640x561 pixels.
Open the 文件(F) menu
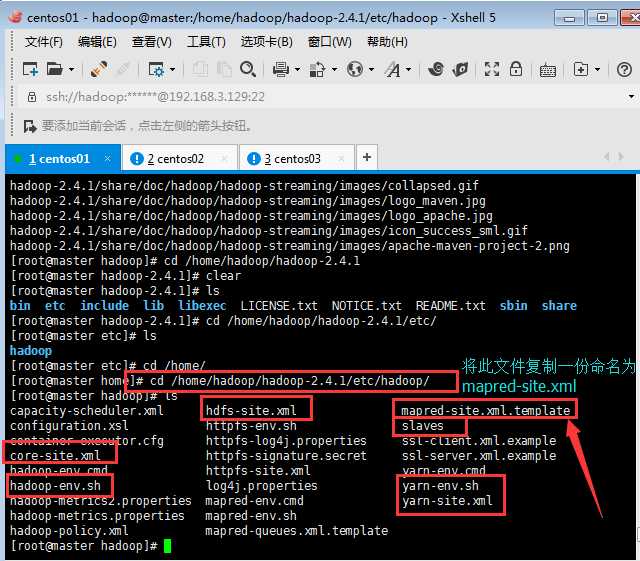44,42
